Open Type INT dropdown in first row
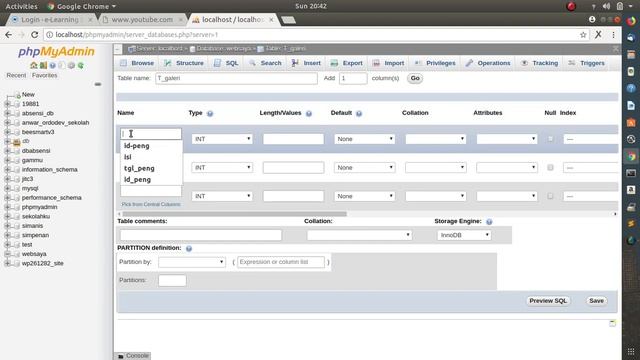Image resolution: width=640 pixels, height=360 pixels. [x=222, y=139]
